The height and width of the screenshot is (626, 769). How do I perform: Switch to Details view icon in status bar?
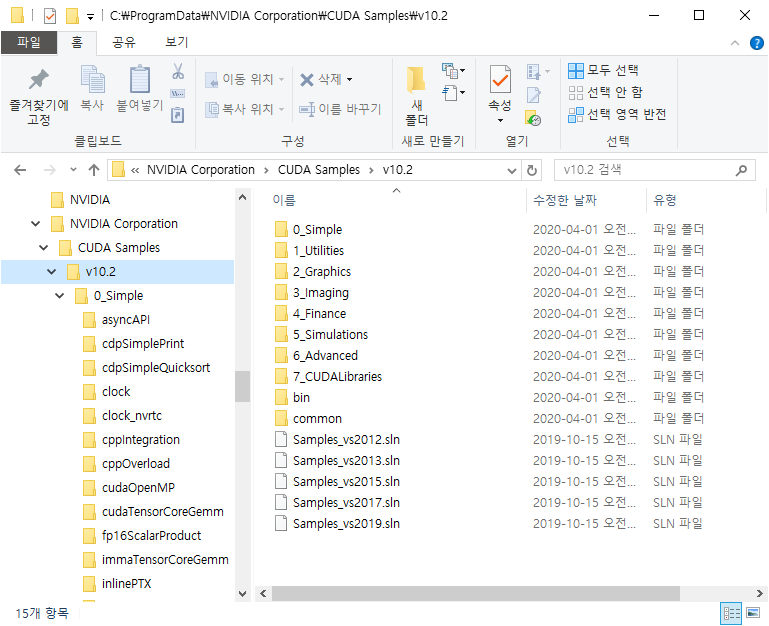coord(731,613)
